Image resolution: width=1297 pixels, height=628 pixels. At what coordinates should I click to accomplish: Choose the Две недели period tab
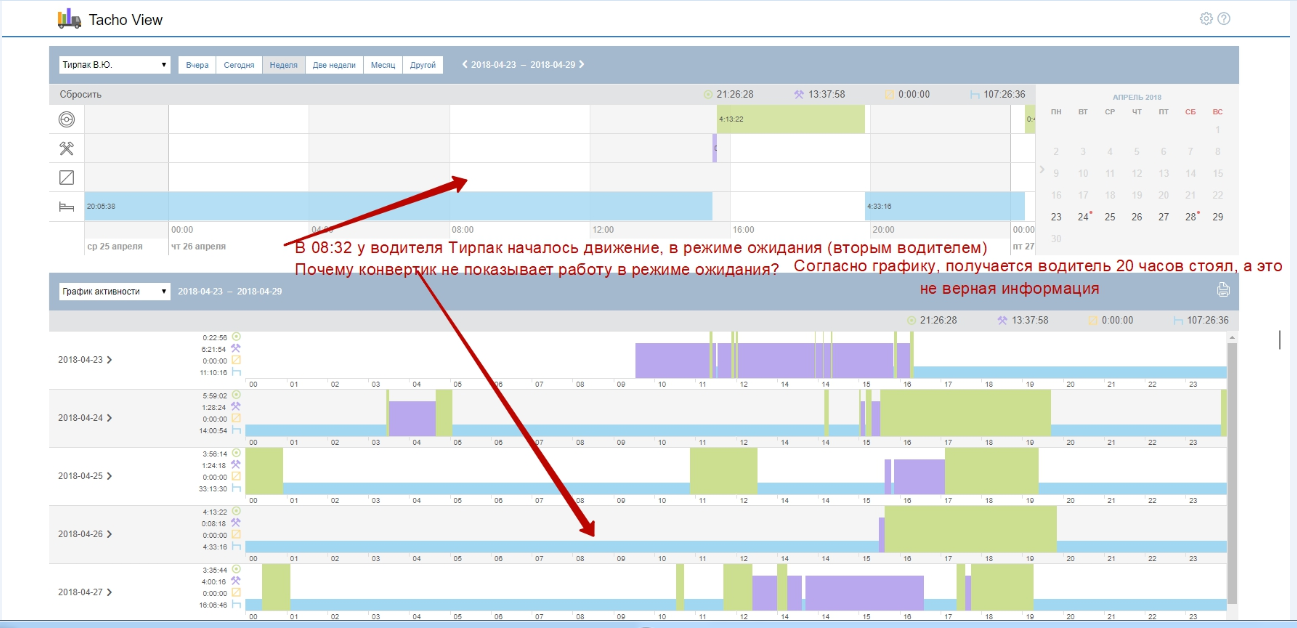(x=334, y=65)
